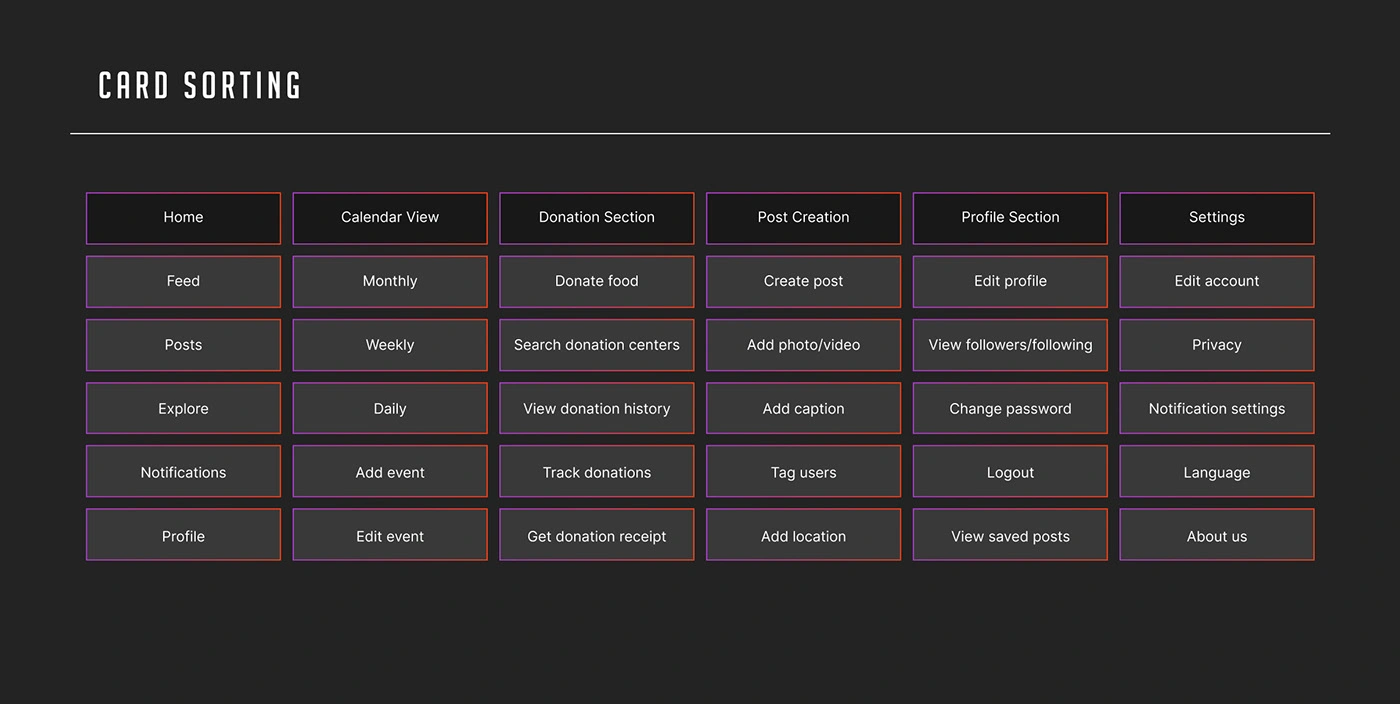Click the Monthly card
The image size is (1400, 704).
tap(390, 282)
